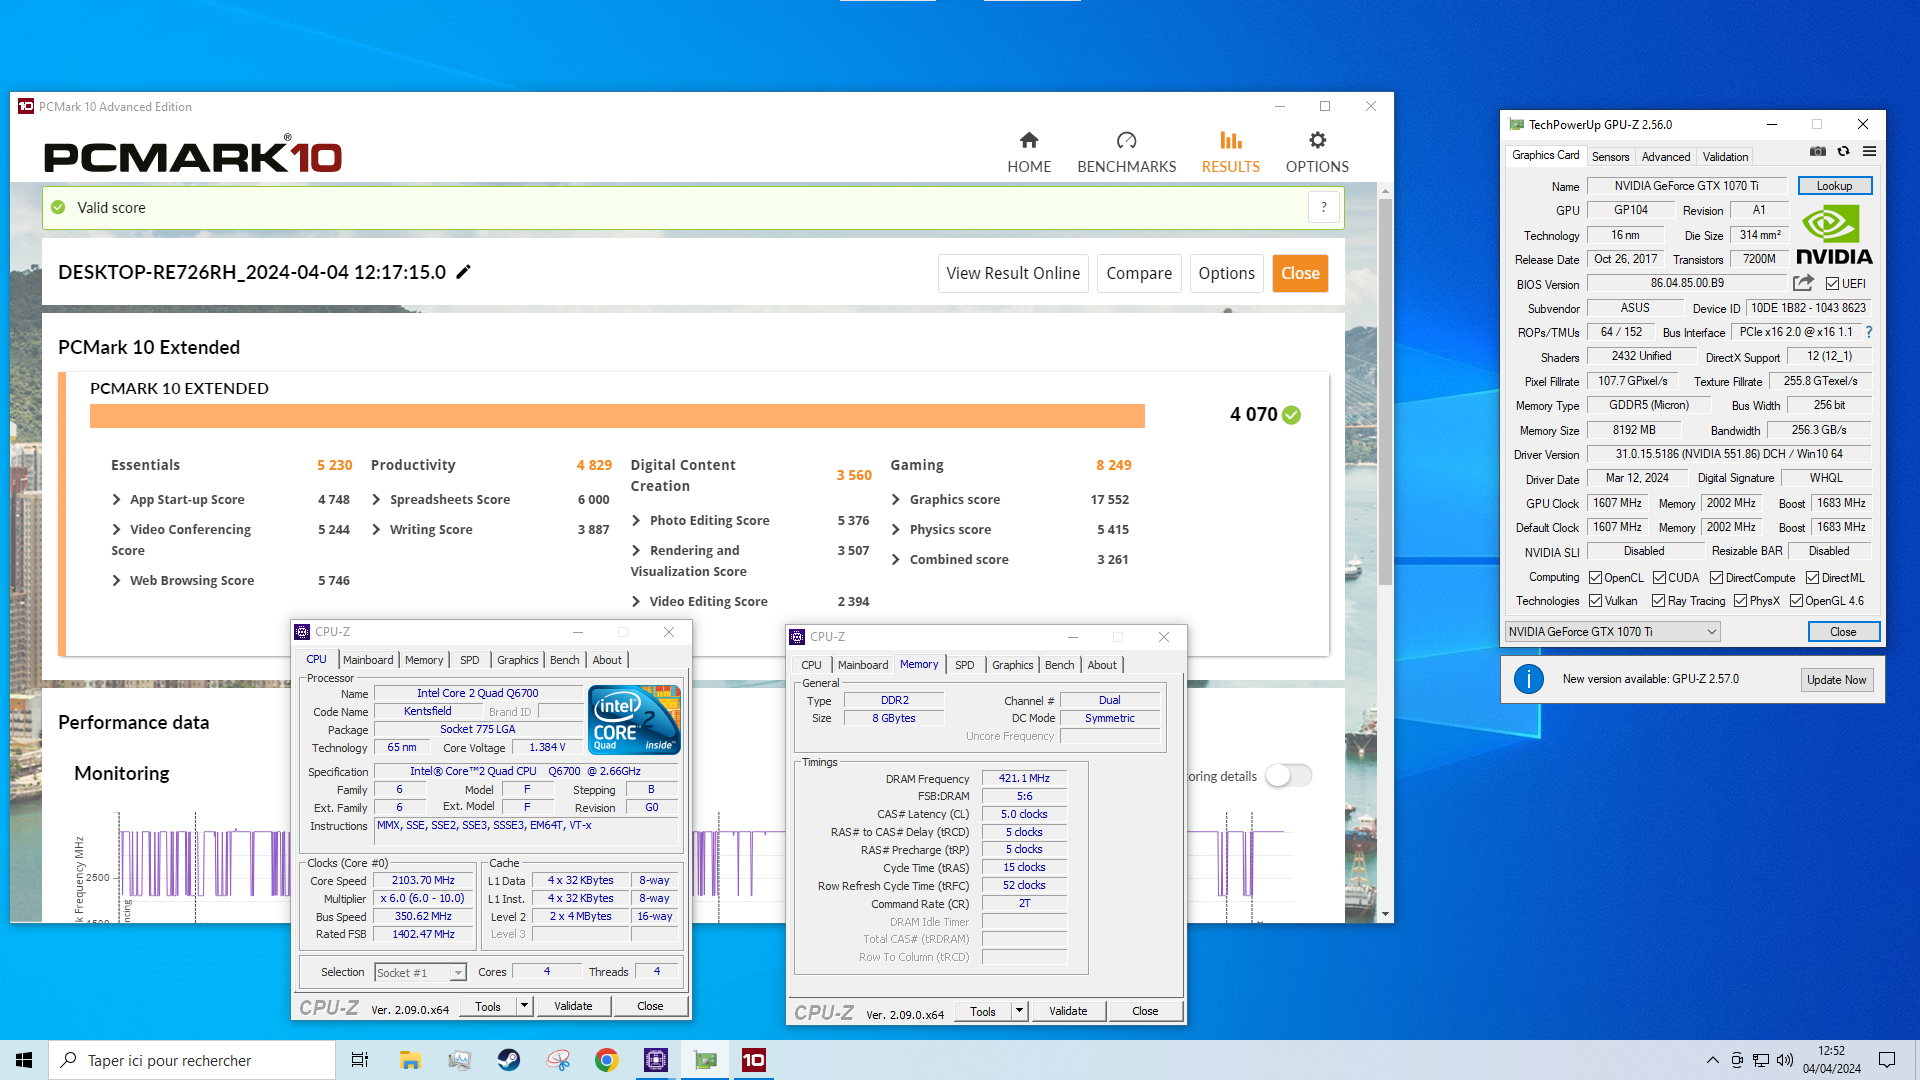1920x1080 pixels.
Task: Open GPU selection dropdown in GPU-Z
Action: pyautogui.click(x=1612, y=632)
